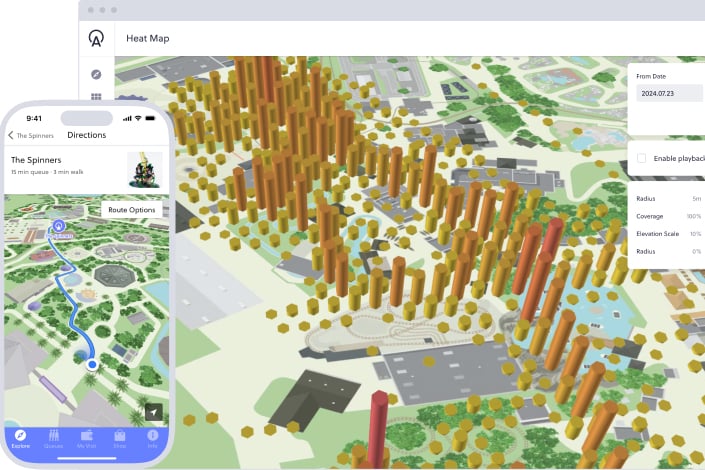Image resolution: width=705 pixels, height=470 pixels.
Task: Open the Info icon on phone bar
Action: tap(152, 438)
